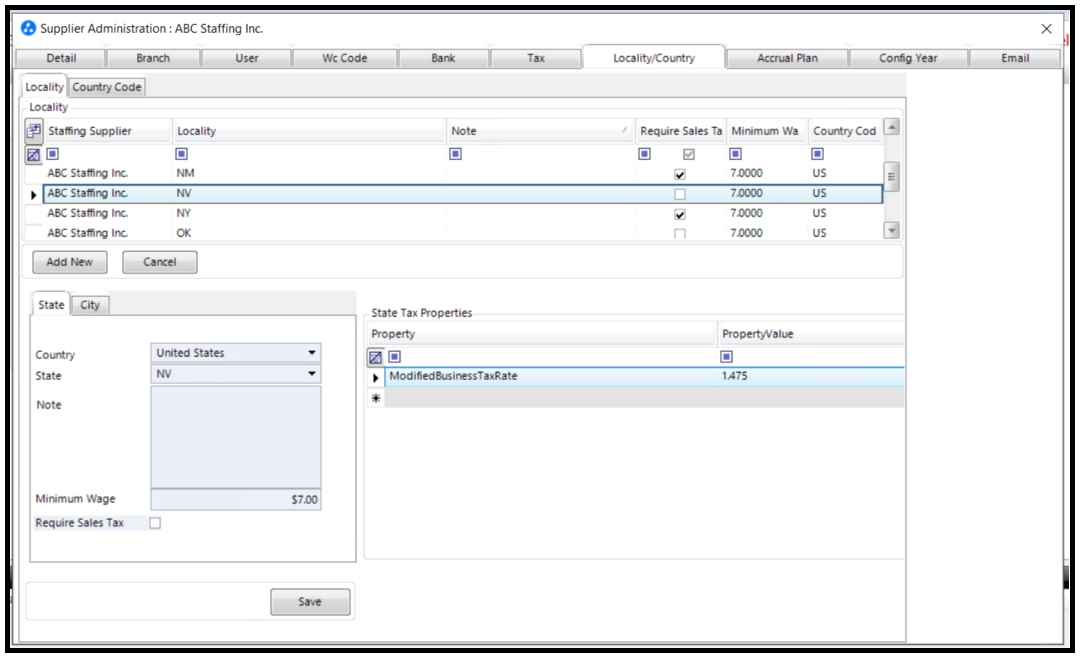Screen dimensions: 1080x660
Task: Click the Add New button
Action: pos(70,262)
